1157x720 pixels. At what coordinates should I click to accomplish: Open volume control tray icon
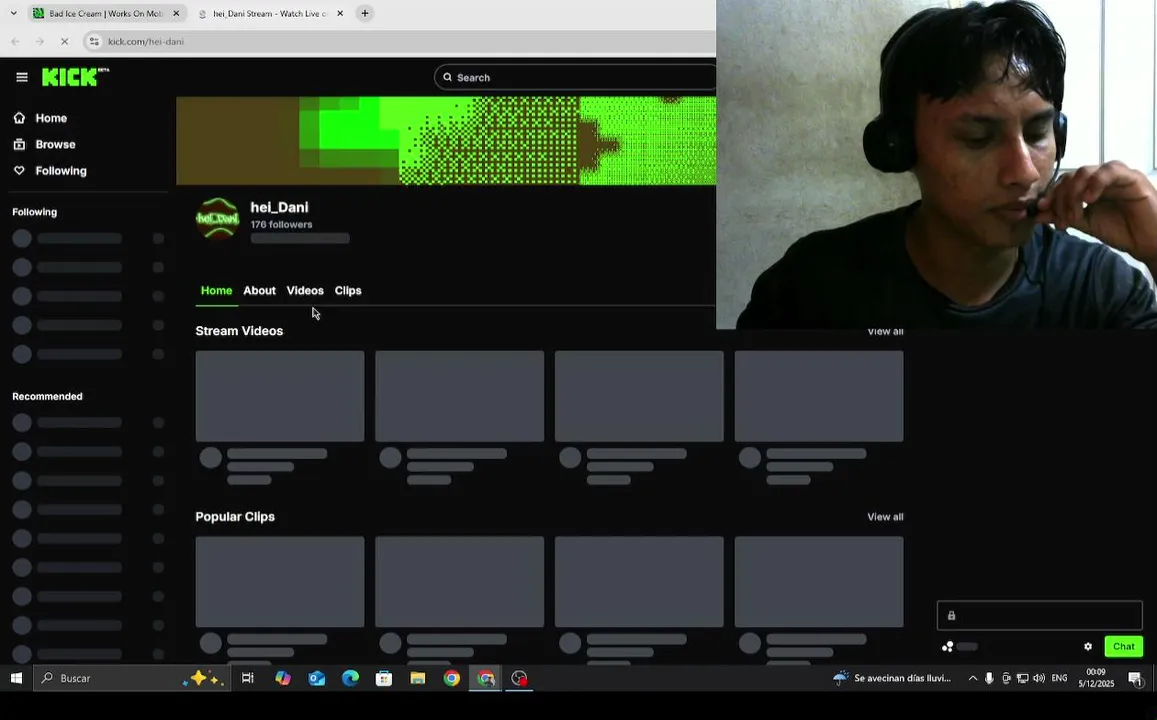[x=1039, y=678]
